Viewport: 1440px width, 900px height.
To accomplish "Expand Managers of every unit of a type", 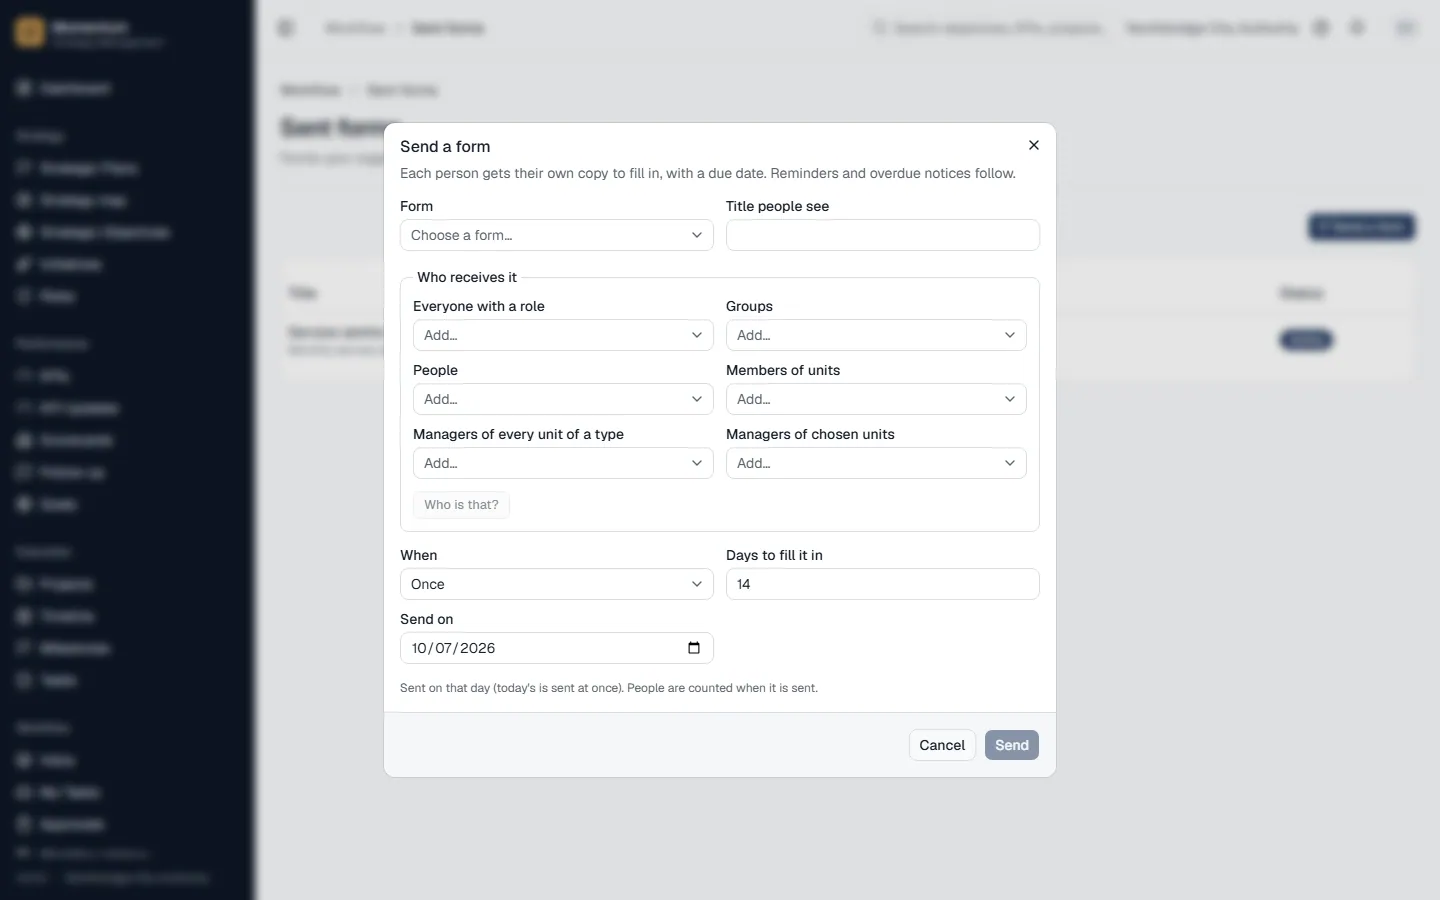I will pos(563,463).
